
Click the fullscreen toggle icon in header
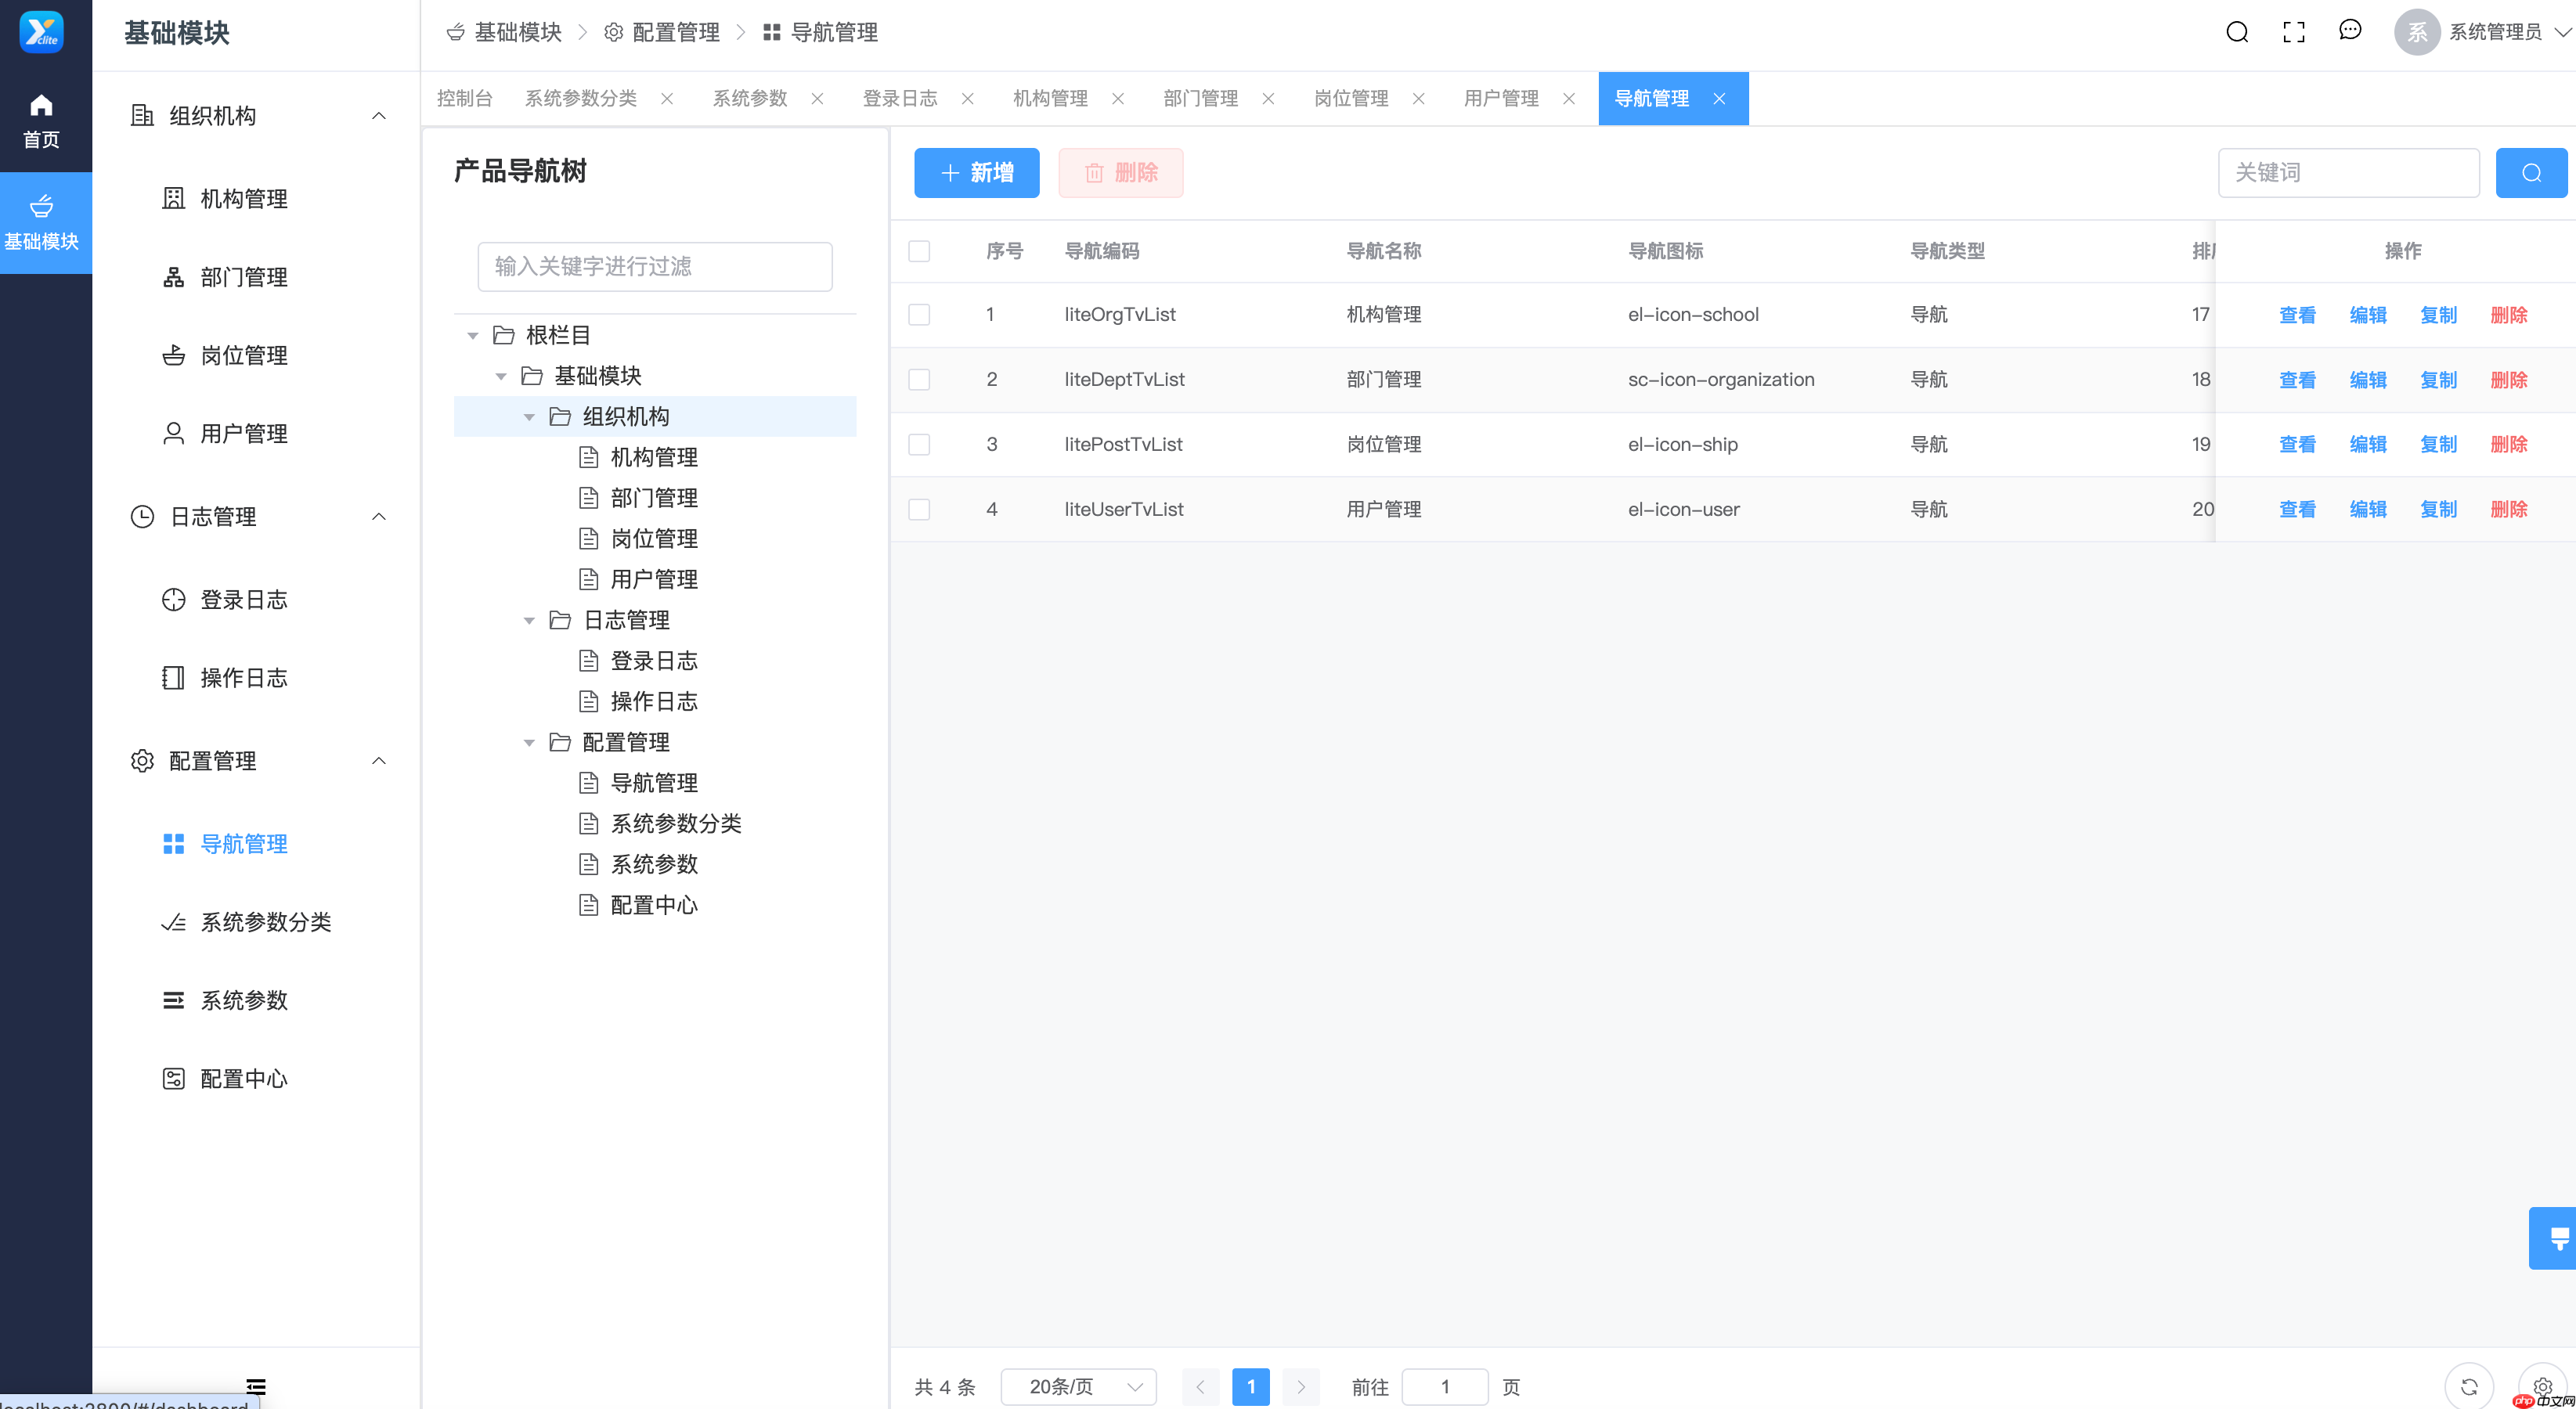[x=2293, y=31]
